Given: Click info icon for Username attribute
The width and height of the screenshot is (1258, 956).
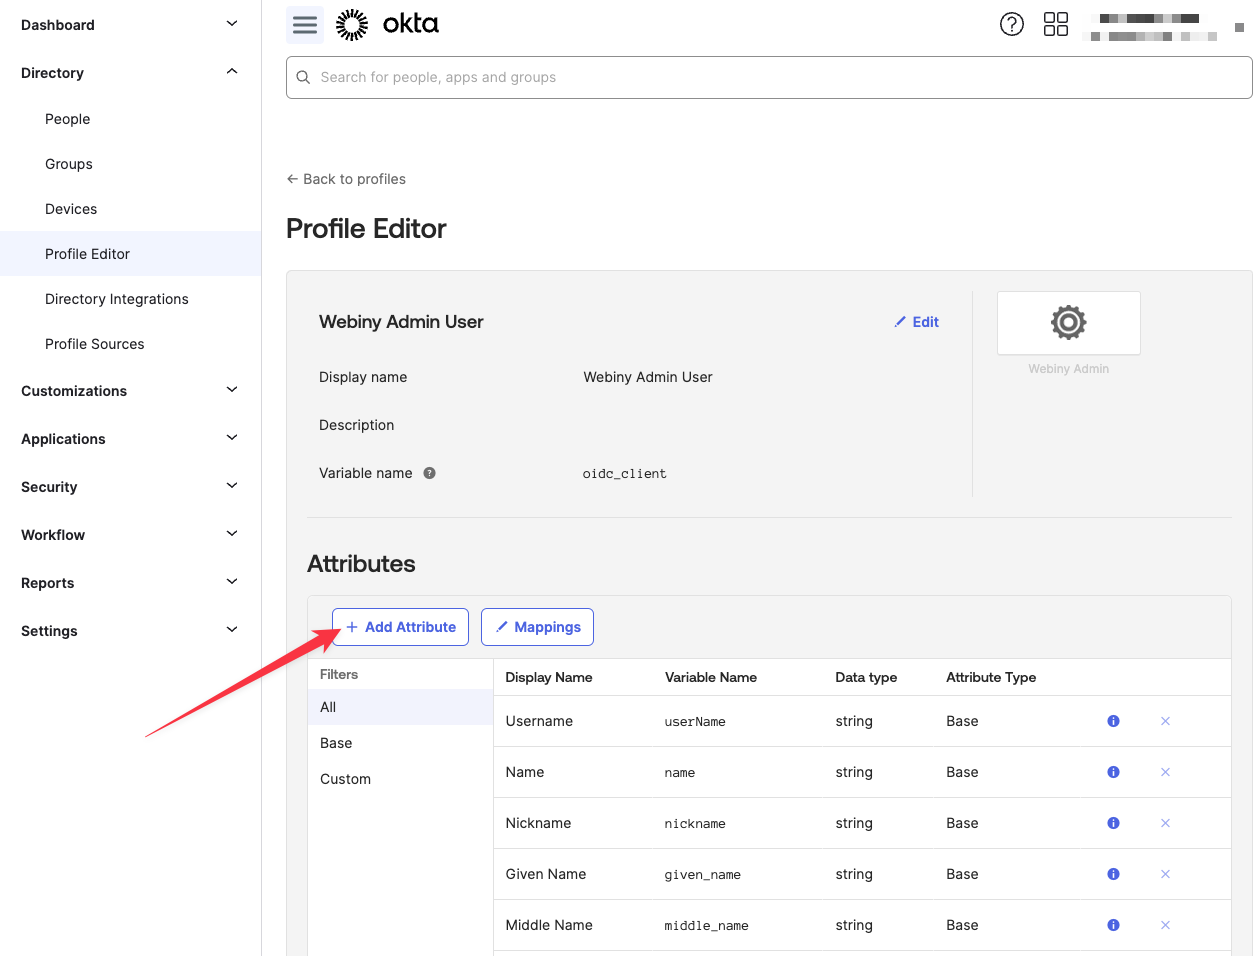Looking at the screenshot, I should coord(1113,721).
